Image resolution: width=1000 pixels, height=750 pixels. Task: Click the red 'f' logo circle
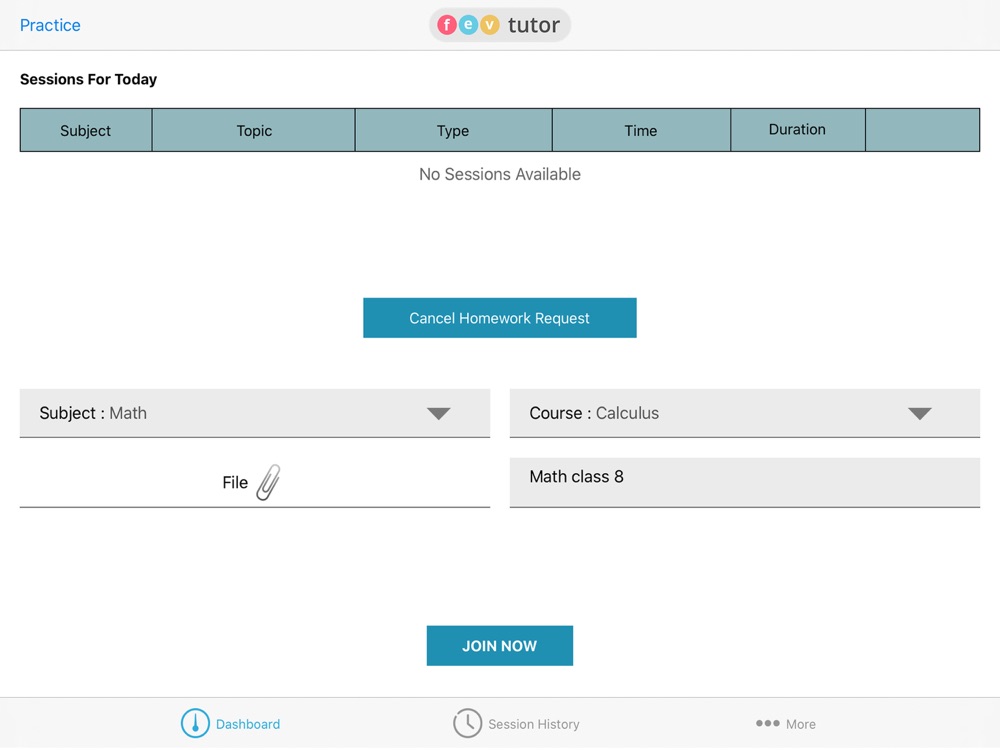point(447,25)
